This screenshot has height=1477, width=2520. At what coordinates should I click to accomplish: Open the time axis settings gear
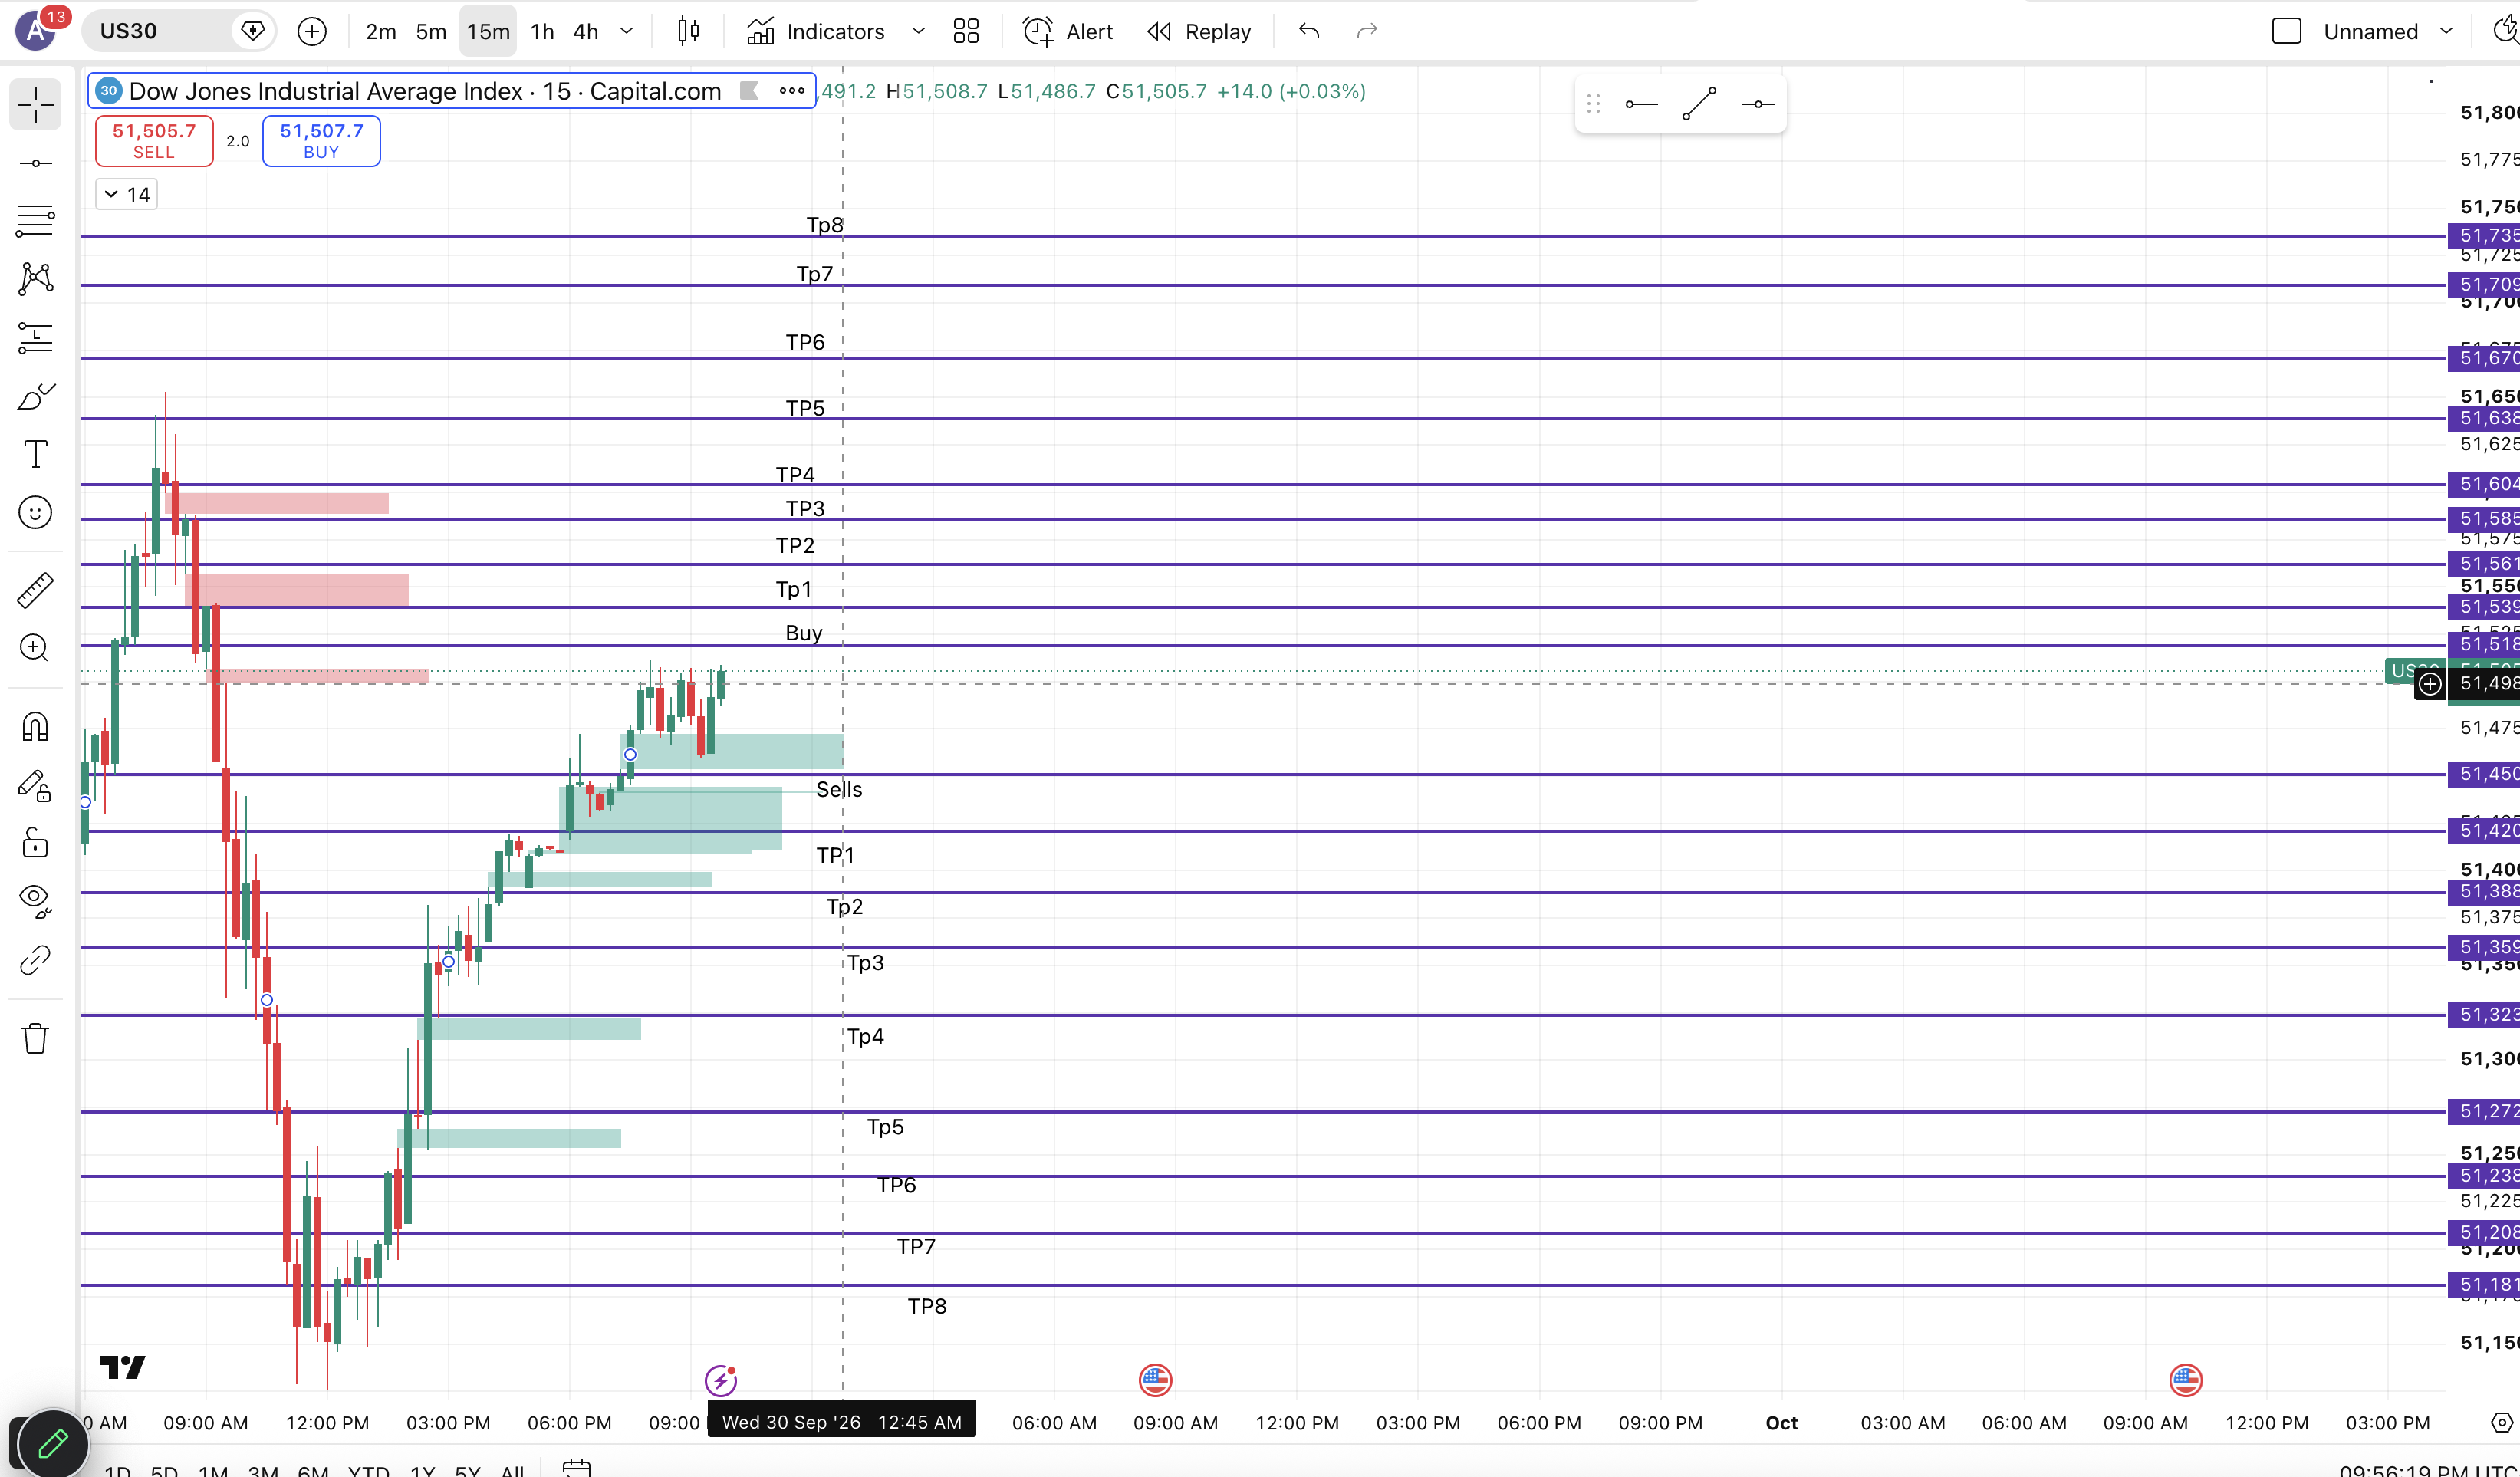pos(2501,1423)
